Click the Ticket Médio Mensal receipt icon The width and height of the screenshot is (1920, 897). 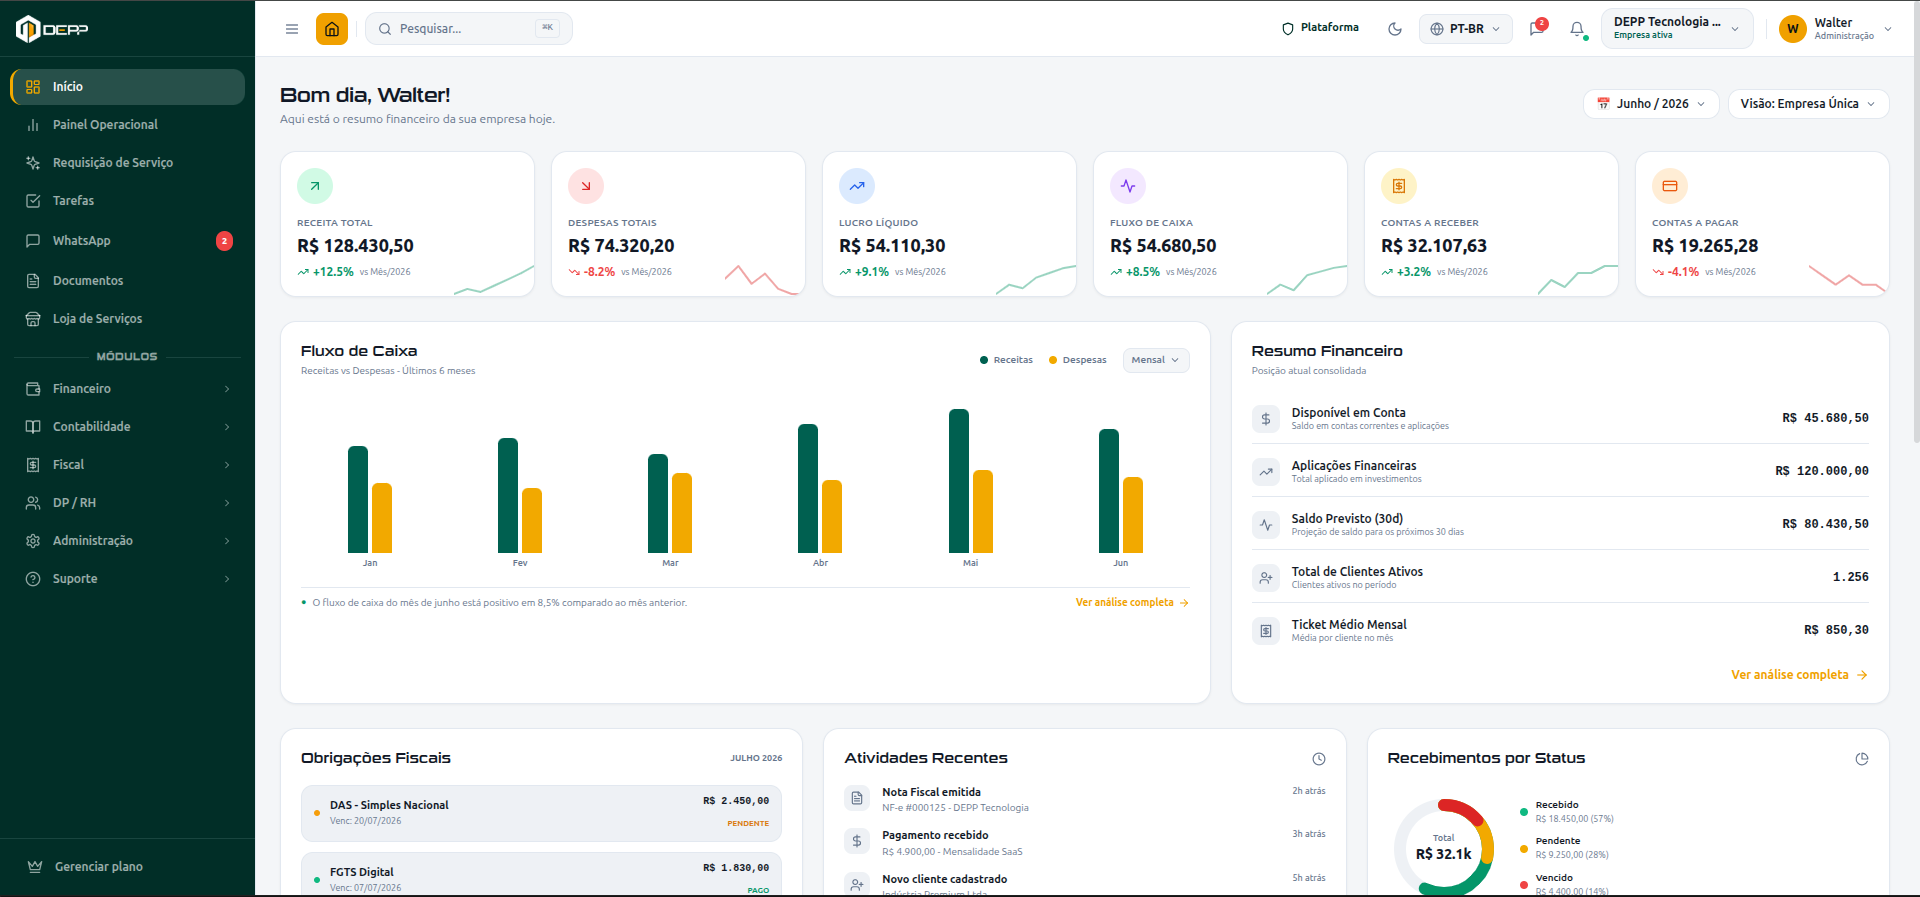(1266, 631)
